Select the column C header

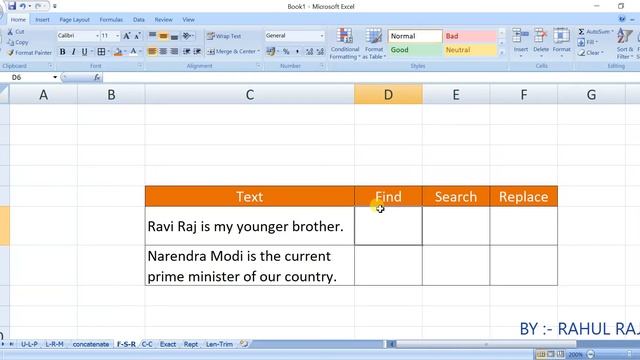[x=249, y=95]
